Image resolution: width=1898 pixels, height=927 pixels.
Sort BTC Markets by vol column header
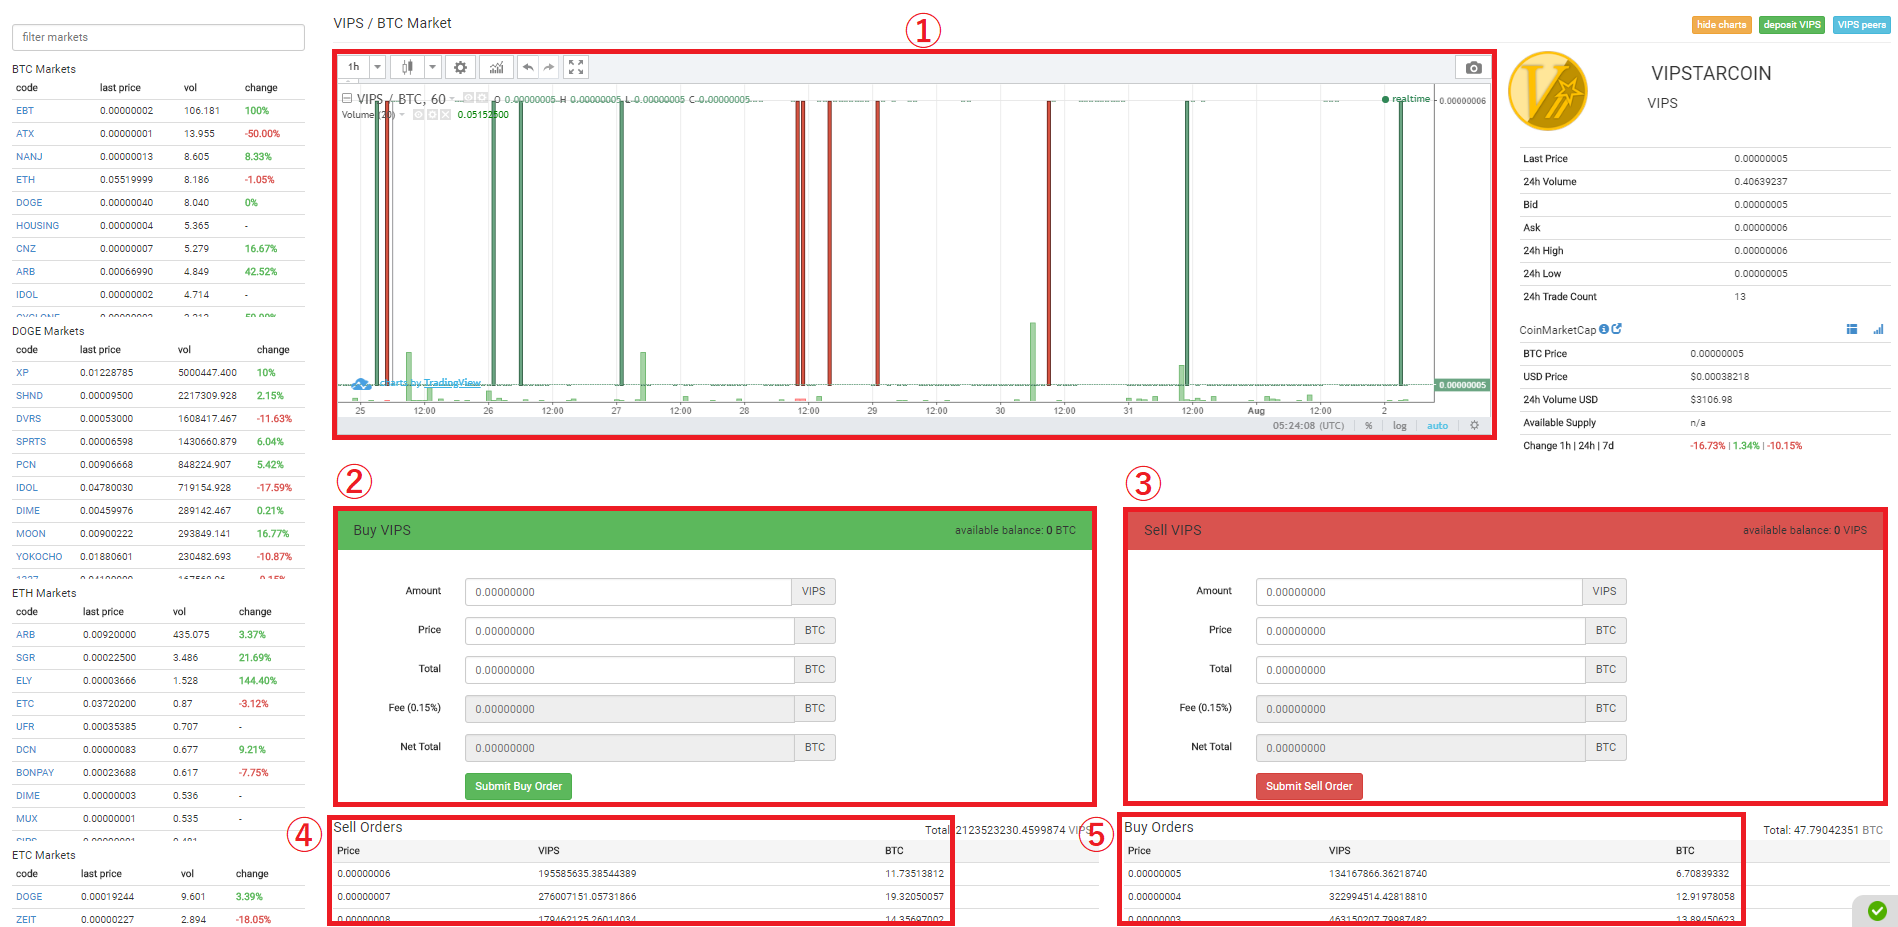click(x=190, y=88)
